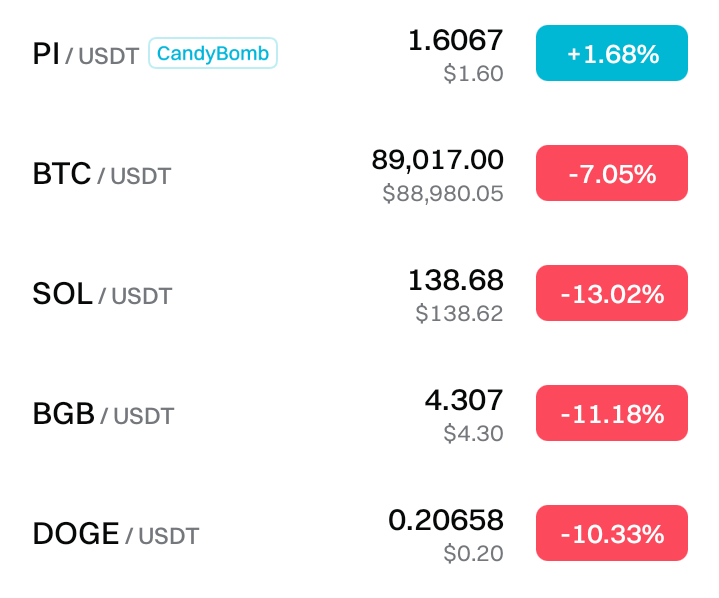Tap the SOL price 138.68
Viewport: 719px width, 598px height.
coord(455,280)
